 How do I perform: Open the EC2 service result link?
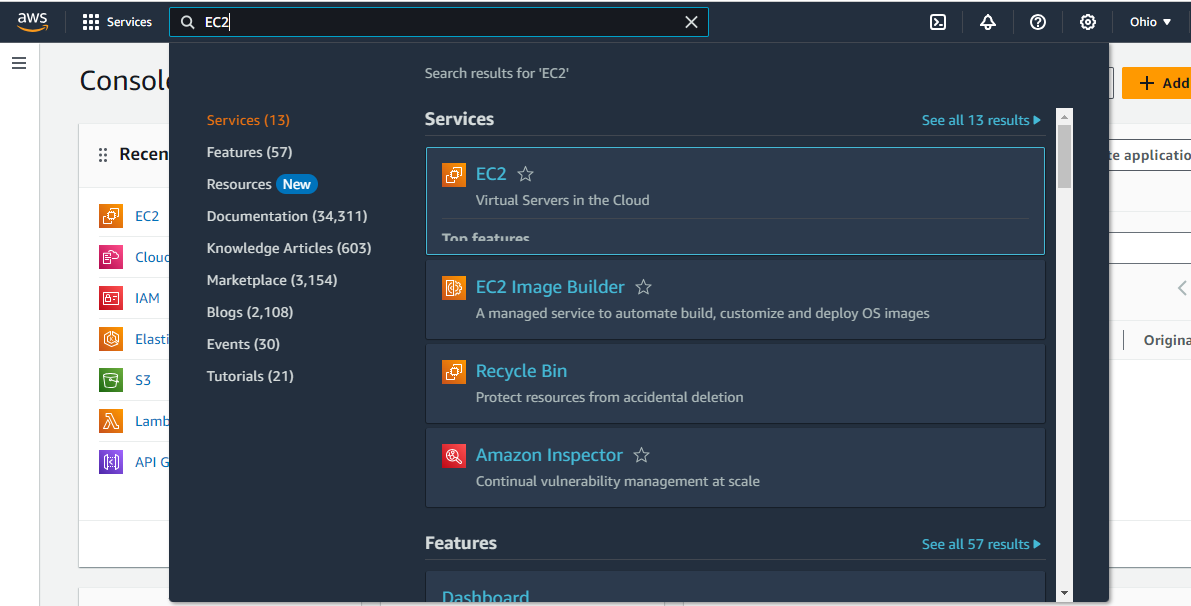tap(491, 174)
